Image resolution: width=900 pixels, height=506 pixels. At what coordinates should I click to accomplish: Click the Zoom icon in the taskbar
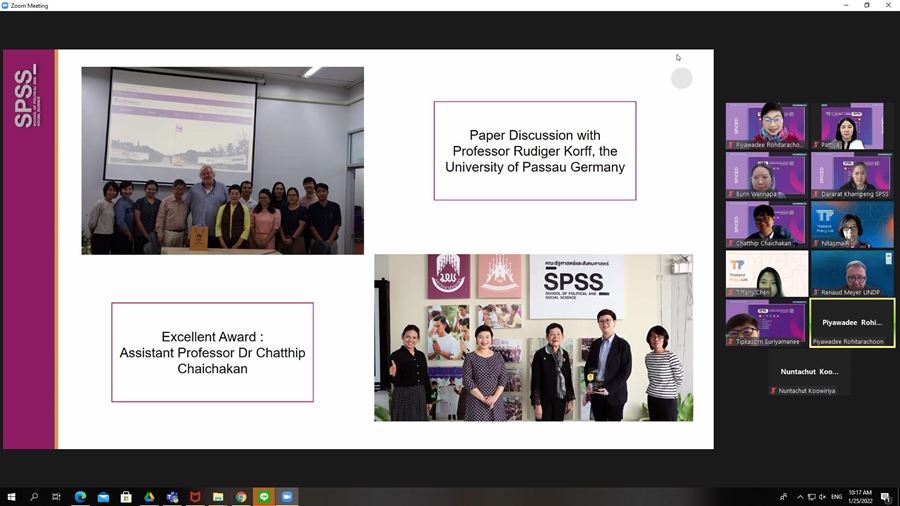click(287, 497)
